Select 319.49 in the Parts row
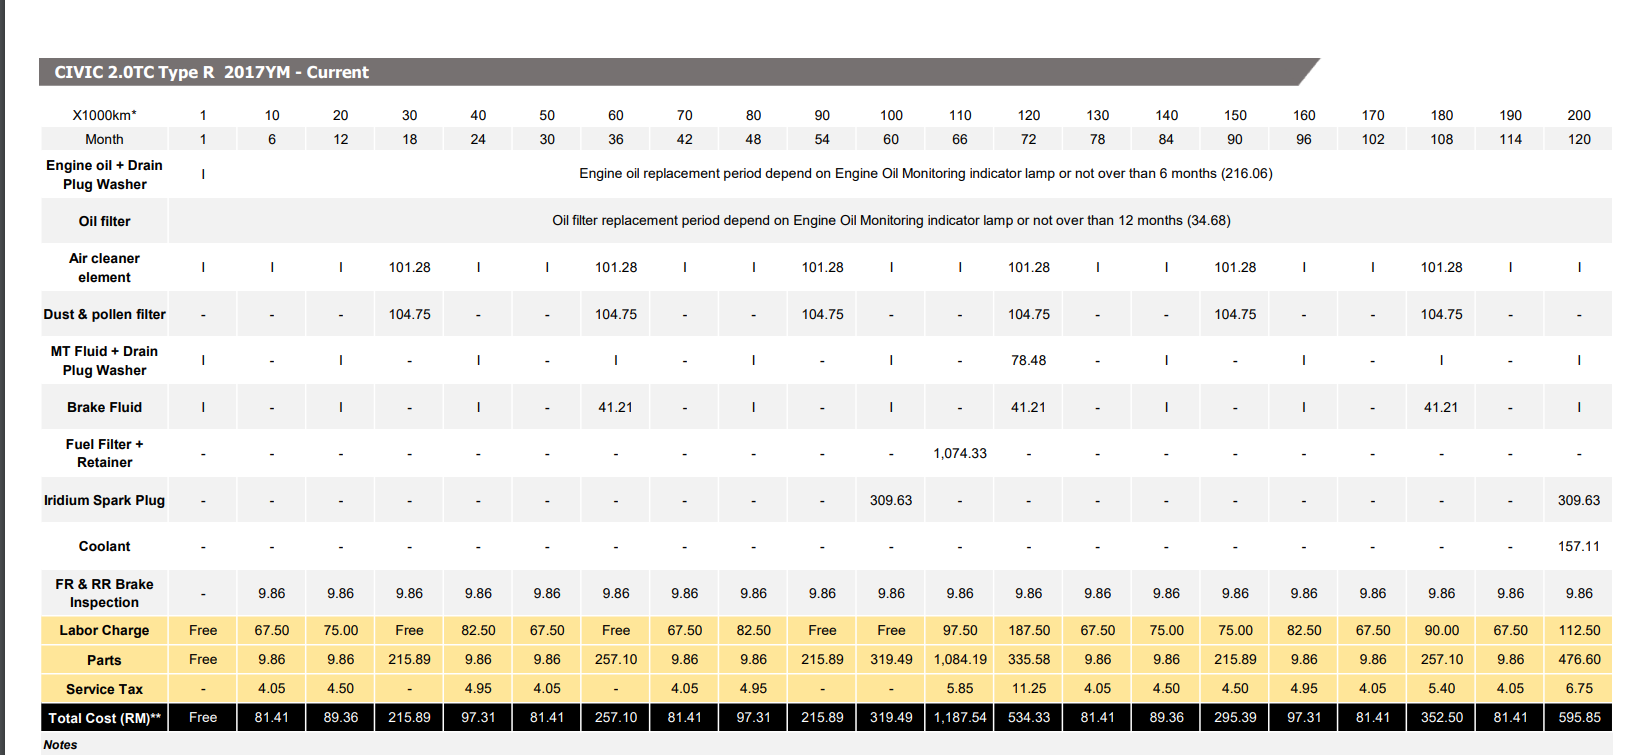The image size is (1635, 755). point(891,659)
